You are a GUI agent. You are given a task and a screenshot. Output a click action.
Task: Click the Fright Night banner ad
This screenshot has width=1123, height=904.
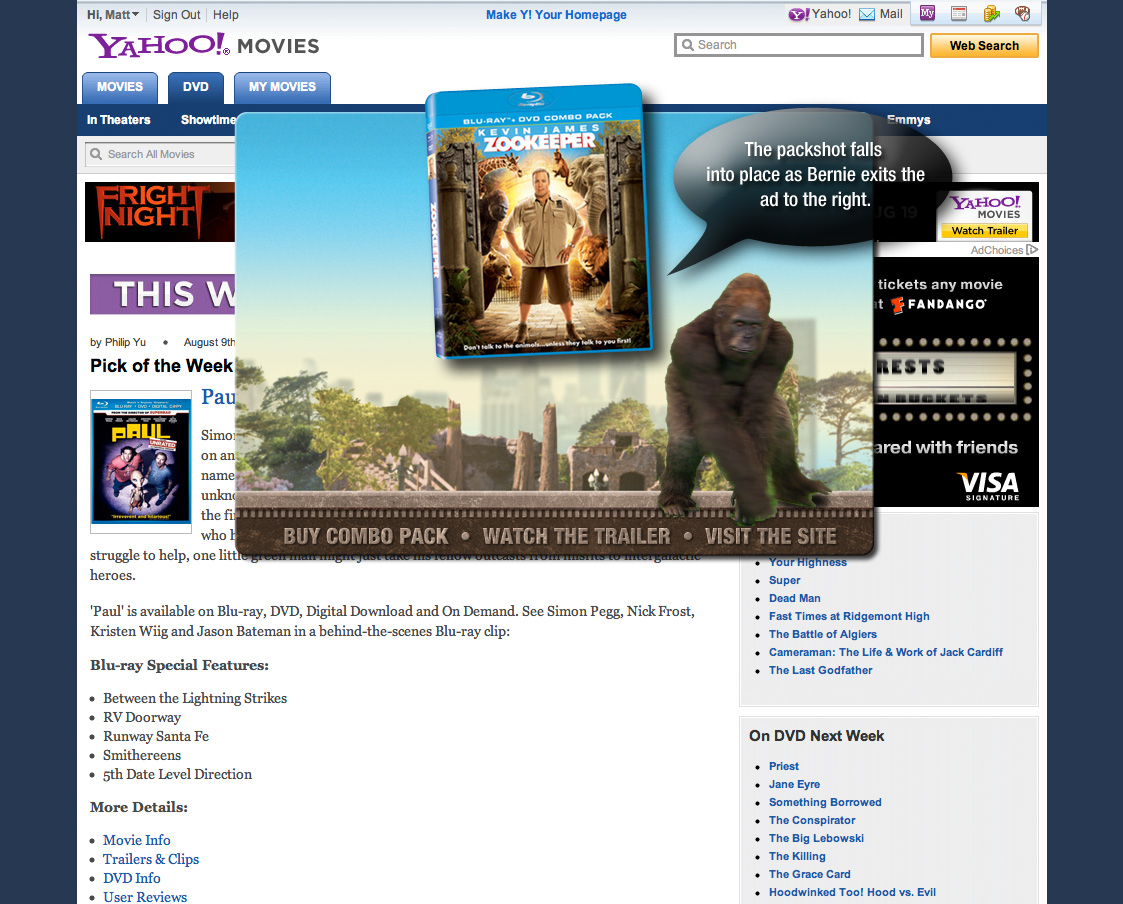click(x=159, y=212)
